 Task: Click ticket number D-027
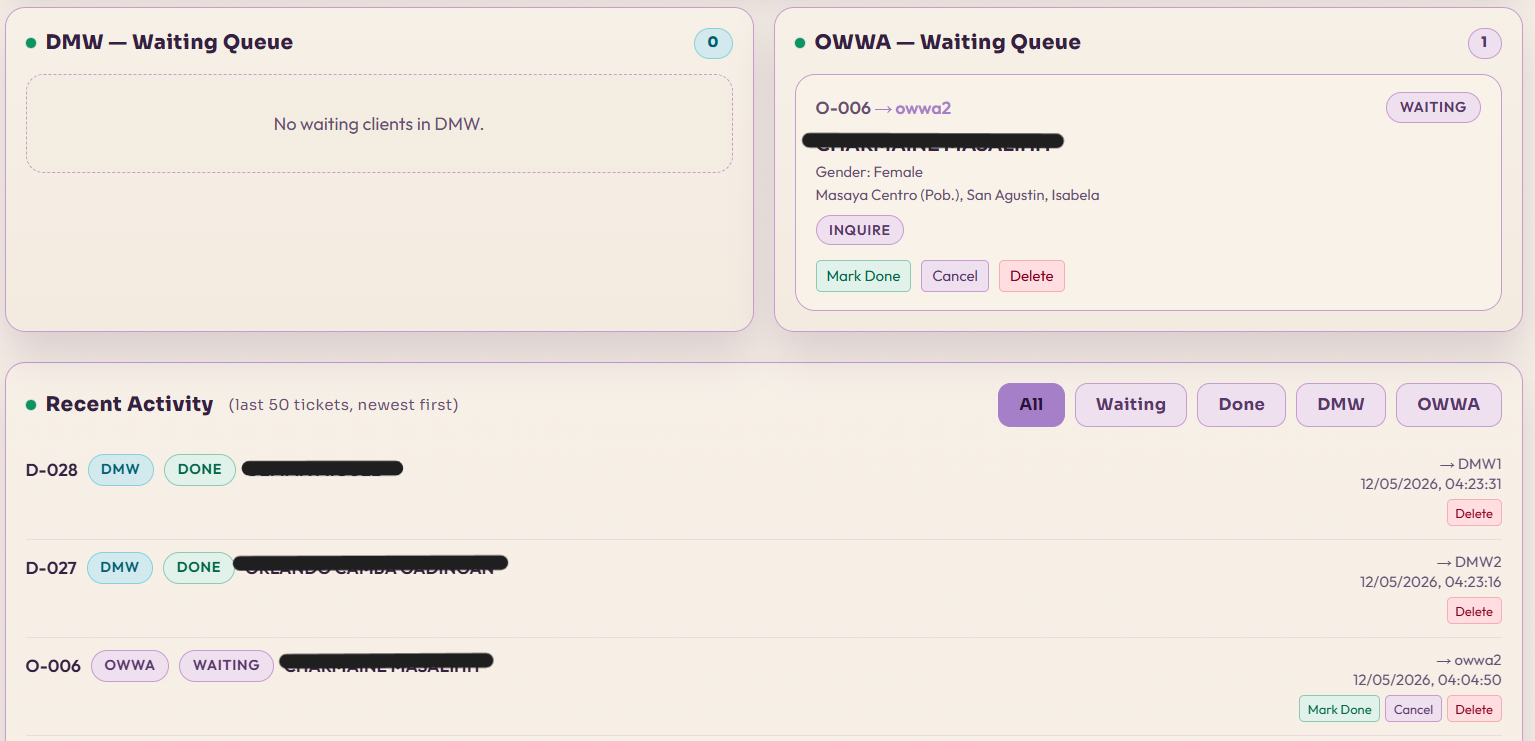(51, 568)
